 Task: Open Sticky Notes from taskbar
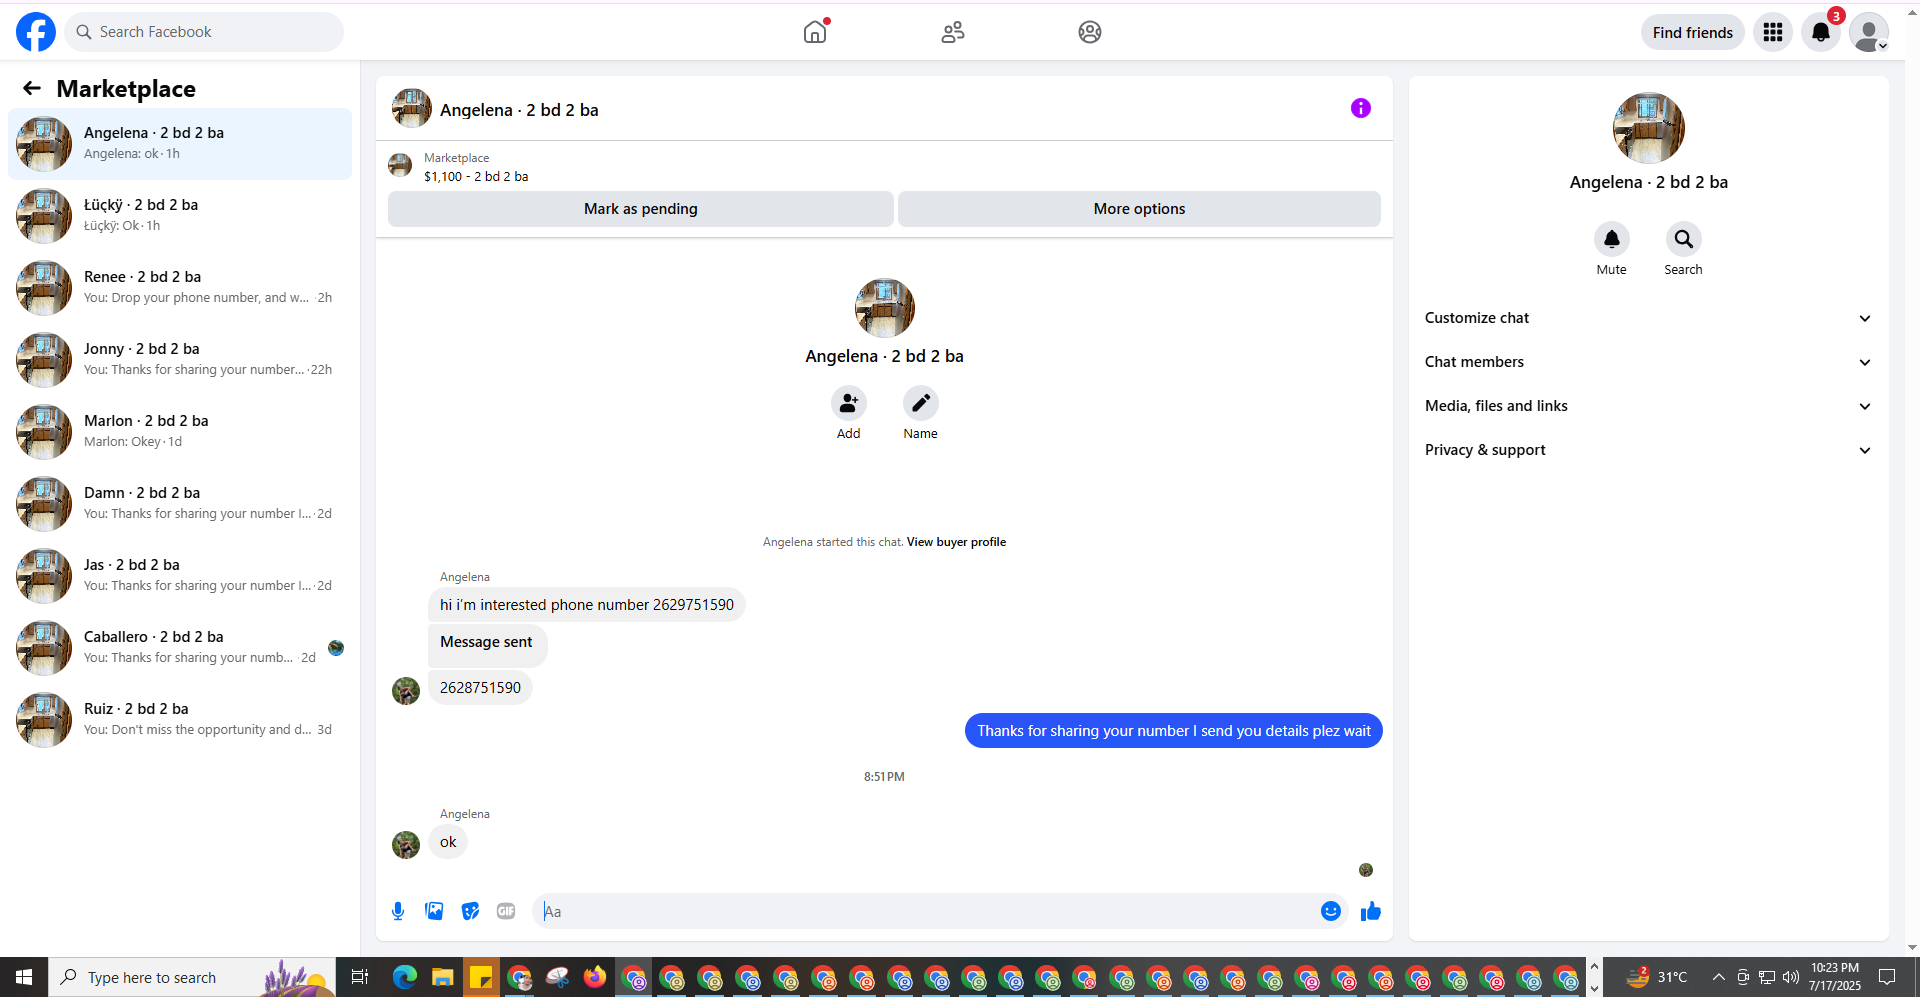click(x=481, y=977)
